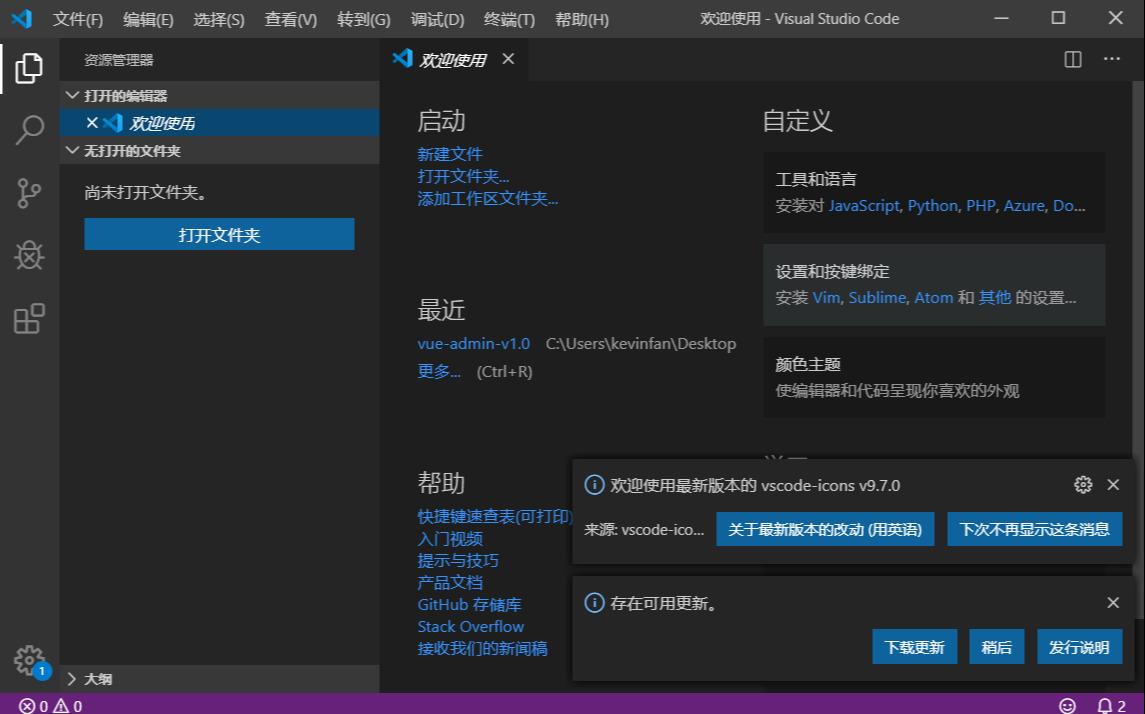Open the Stack Overflow link

[x=470, y=626]
